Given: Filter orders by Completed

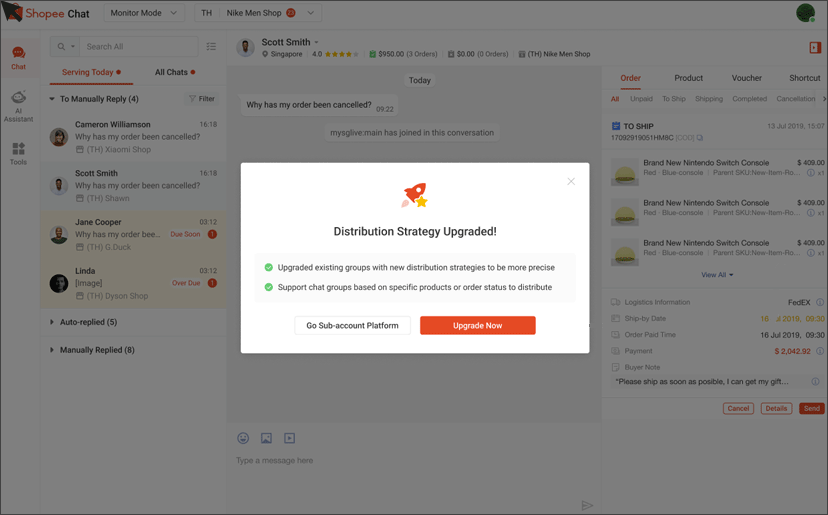Looking at the screenshot, I should [749, 99].
